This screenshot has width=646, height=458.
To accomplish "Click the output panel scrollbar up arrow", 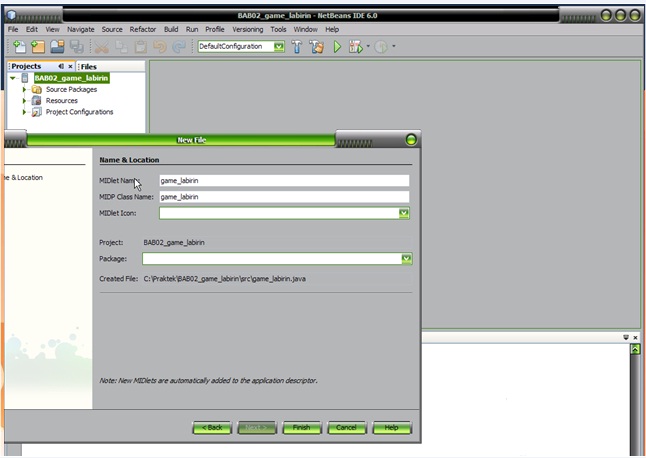I will click(x=635, y=349).
